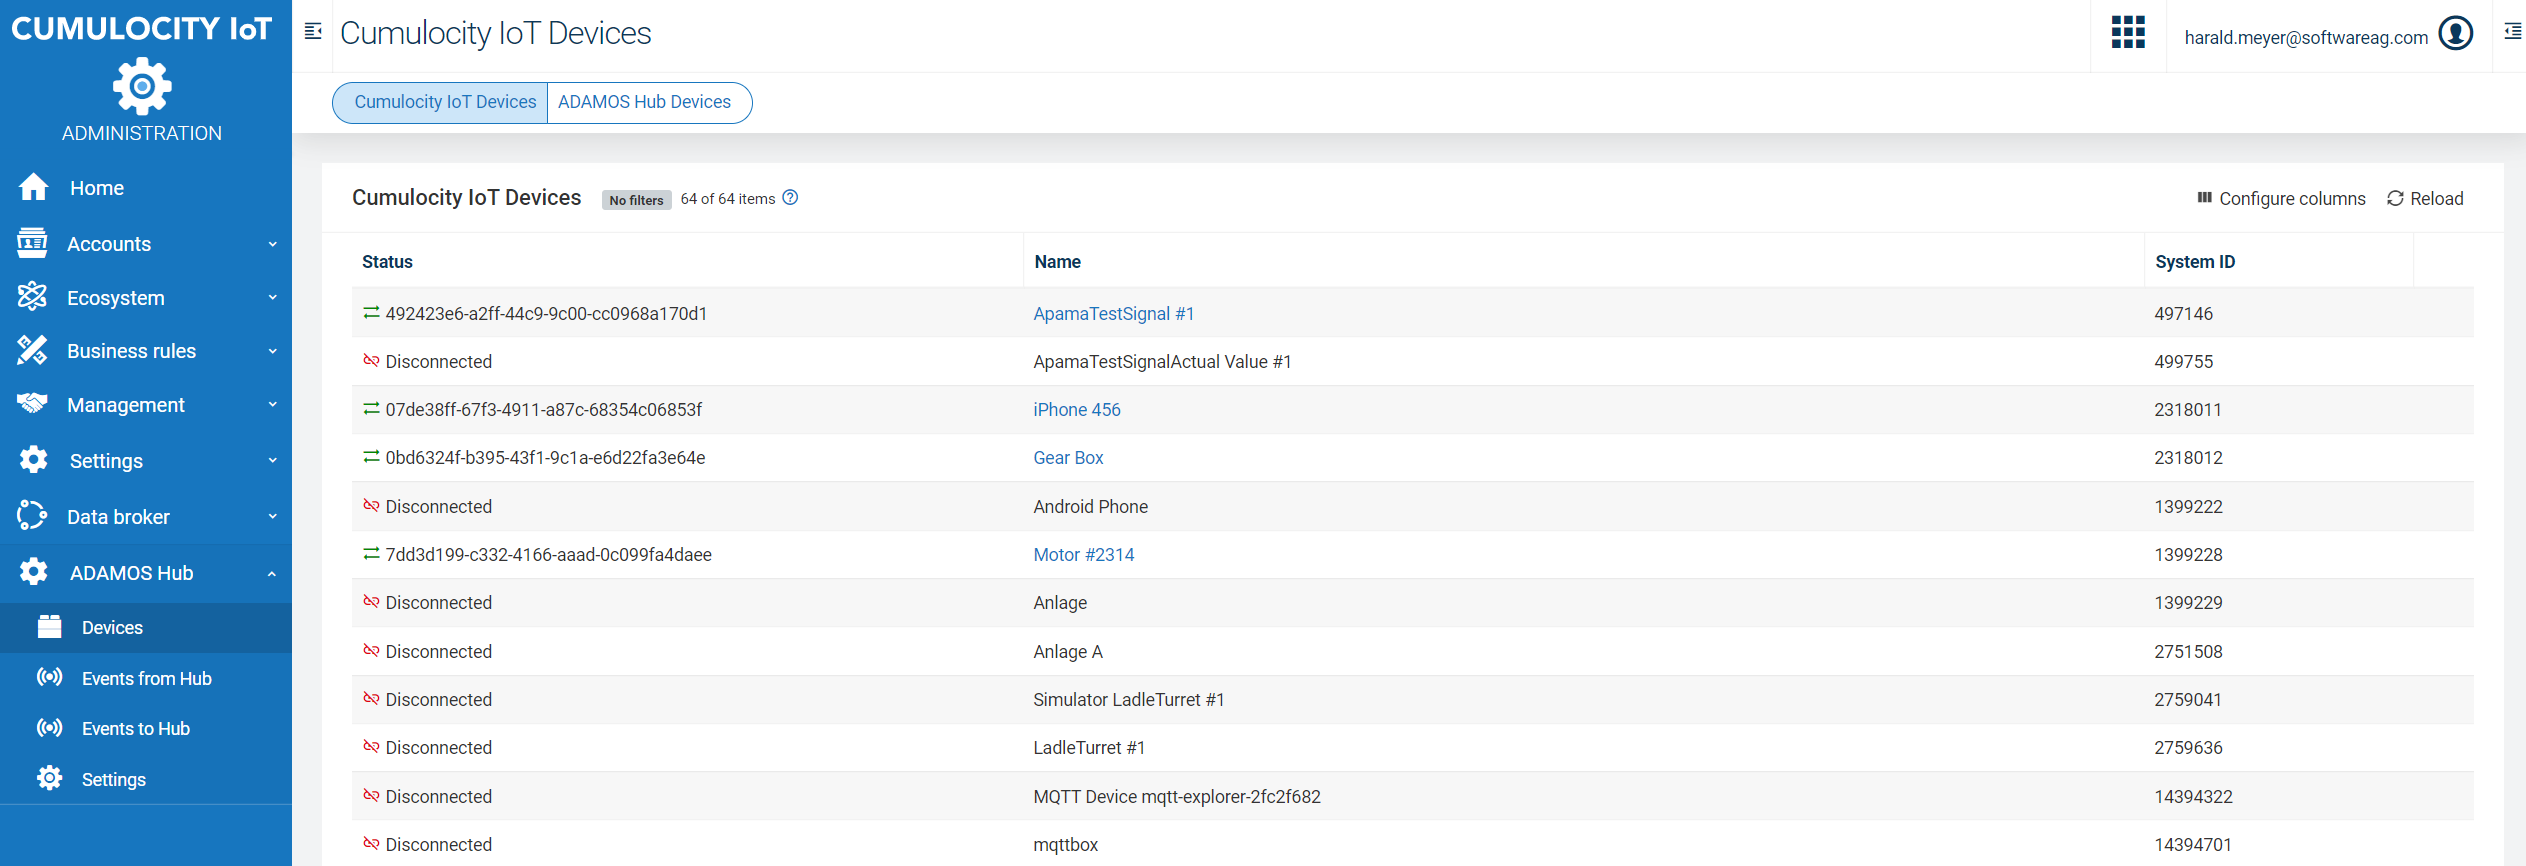Click the Administration gear logo icon
The height and width of the screenshot is (866, 2526).
[x=142, y=86]
